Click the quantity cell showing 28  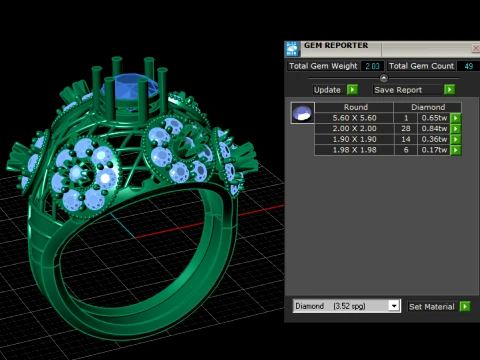[406, 129]
